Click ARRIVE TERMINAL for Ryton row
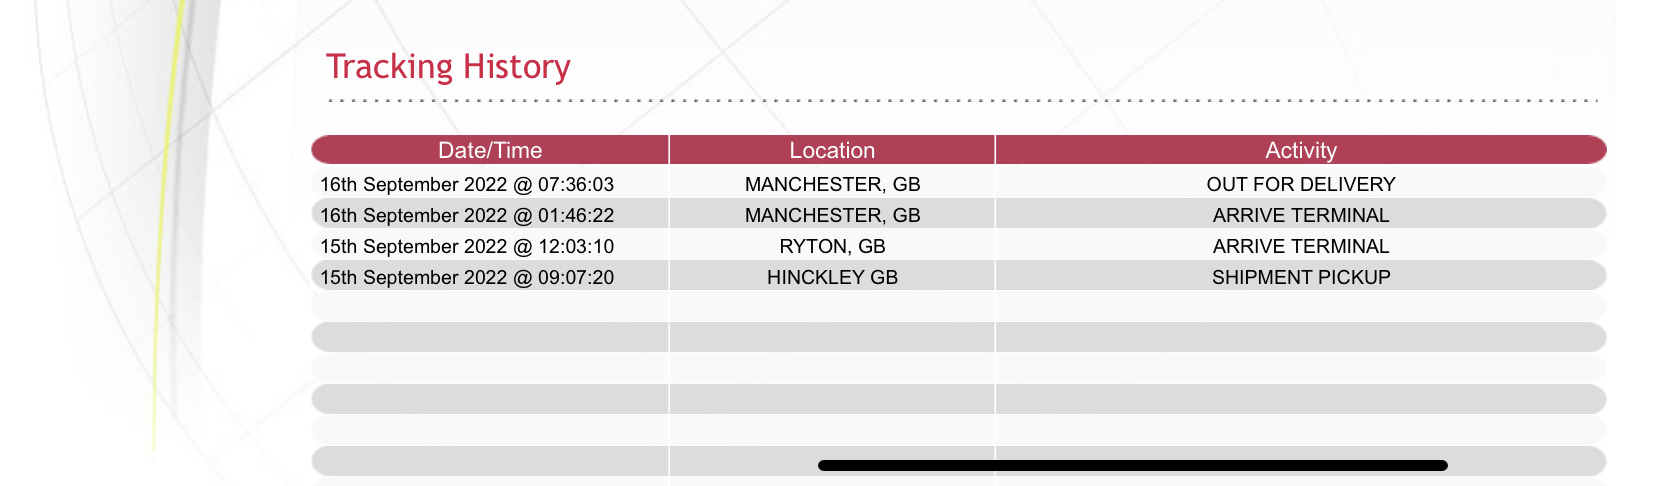 click(1301, 246)
